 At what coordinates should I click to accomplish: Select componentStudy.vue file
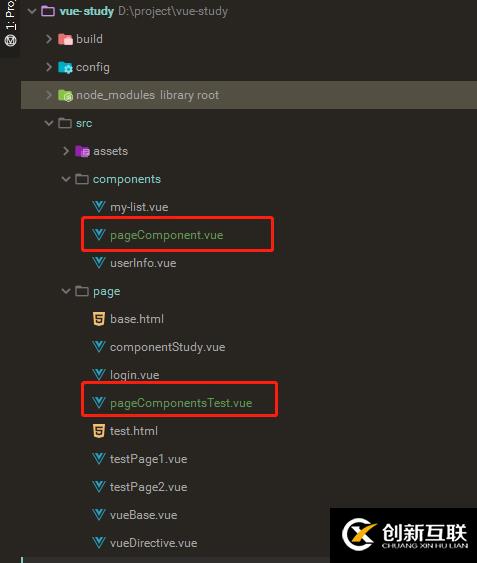click(167, 347)
